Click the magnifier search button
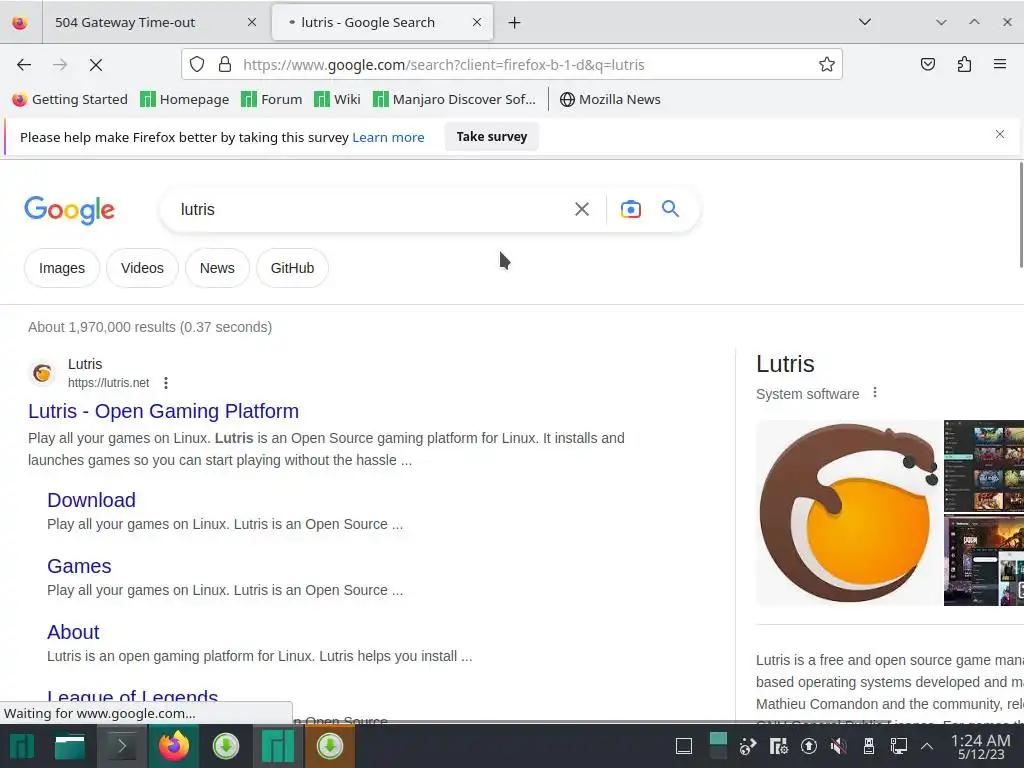 click(x=670, y=209)
